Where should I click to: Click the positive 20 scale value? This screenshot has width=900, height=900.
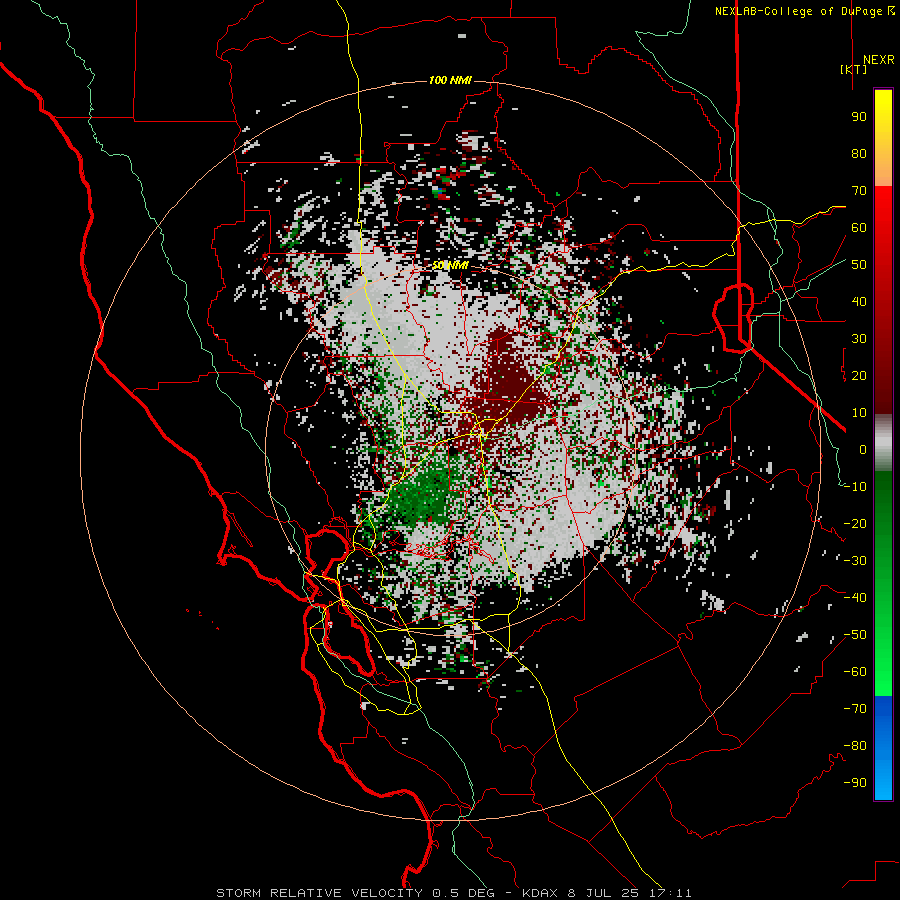[859, 375]
